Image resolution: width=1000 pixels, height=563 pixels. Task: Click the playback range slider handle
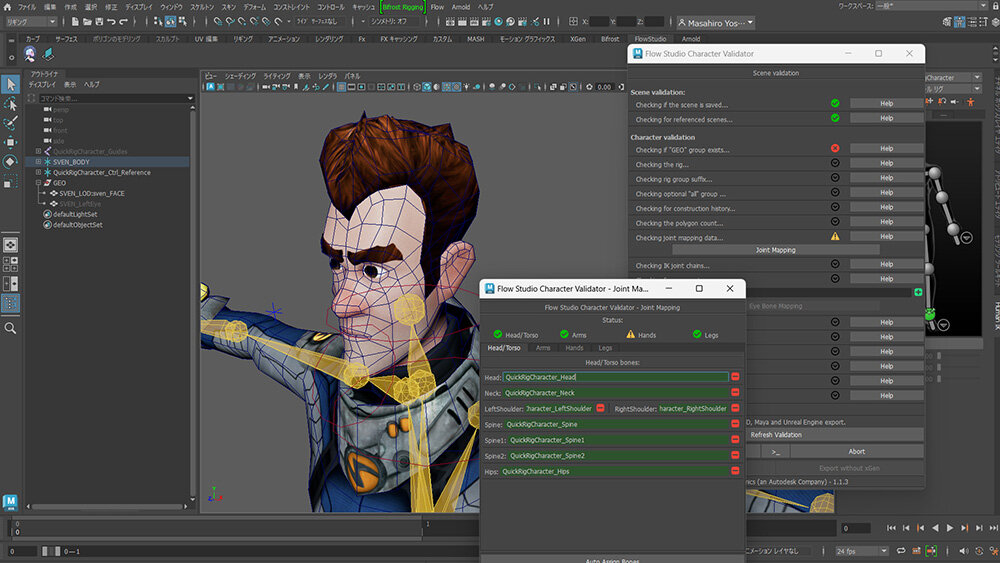tap(51, 551)
